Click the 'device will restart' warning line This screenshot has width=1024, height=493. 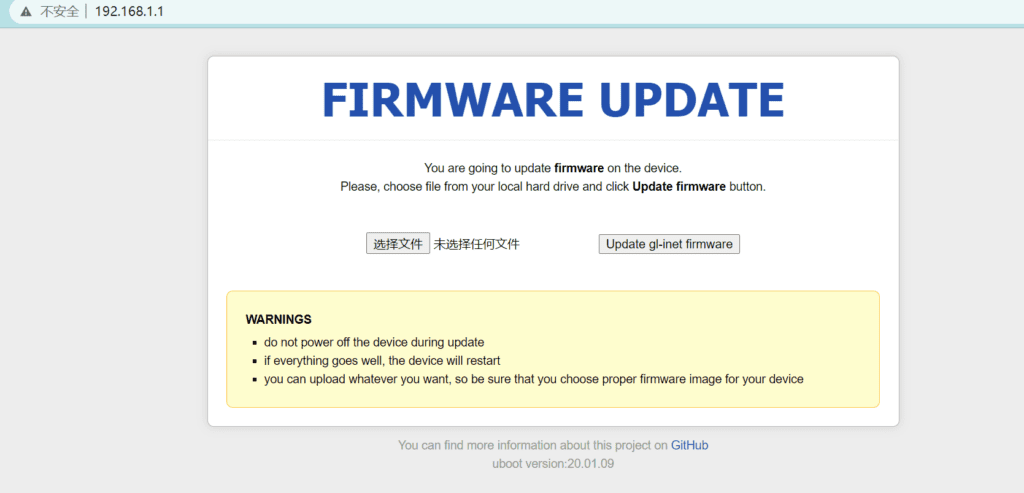382,360
